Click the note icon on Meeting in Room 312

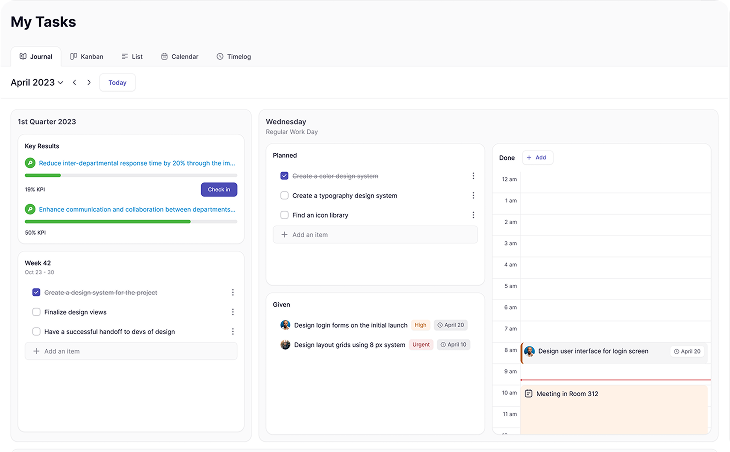[x=529, y=393]
